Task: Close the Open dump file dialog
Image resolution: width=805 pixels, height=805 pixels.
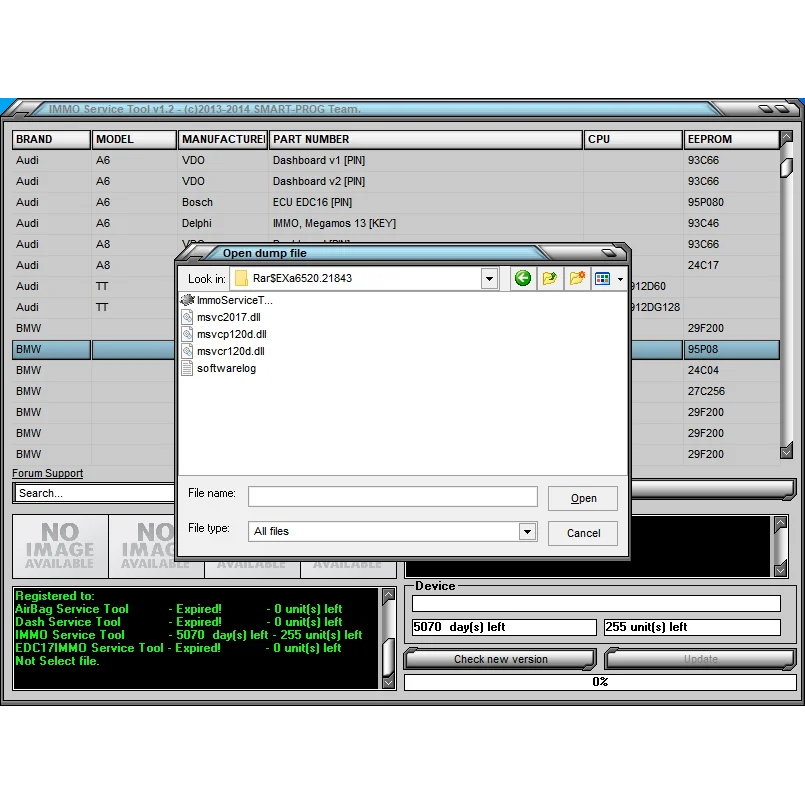Action: (608, 253)
